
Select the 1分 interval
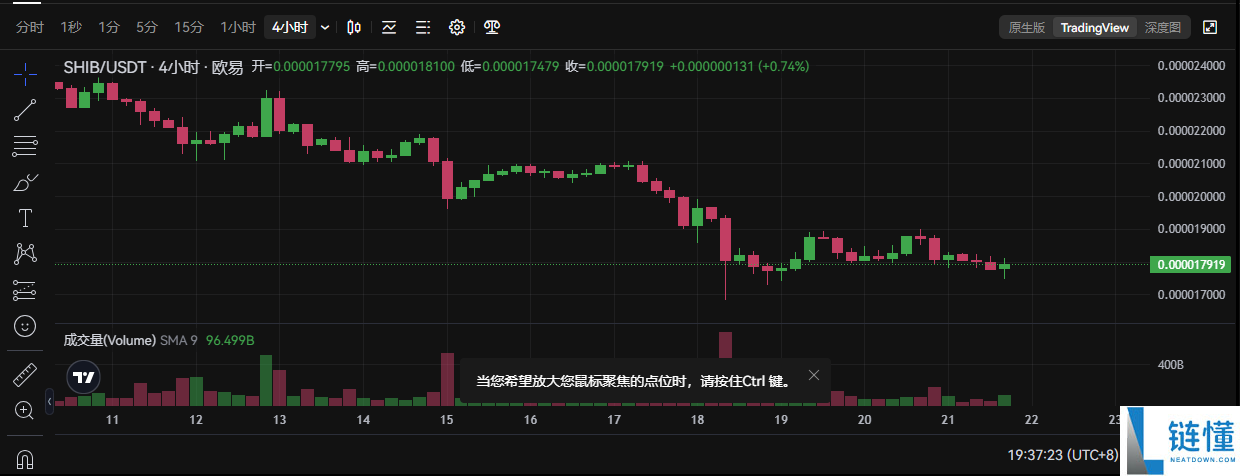109,27
